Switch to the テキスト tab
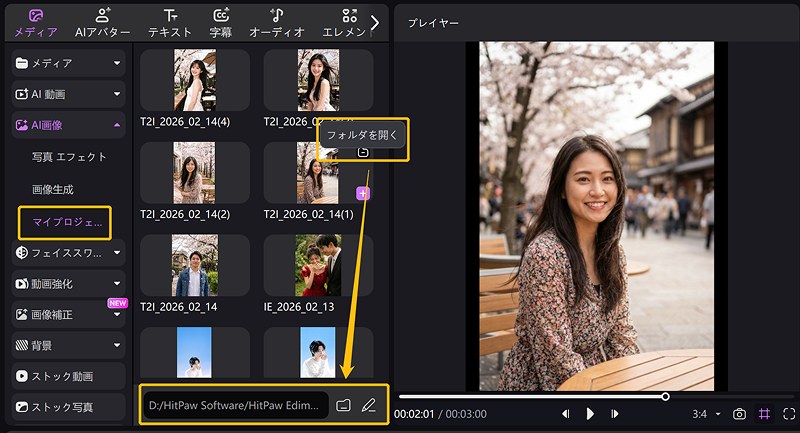 click(170, 22)
